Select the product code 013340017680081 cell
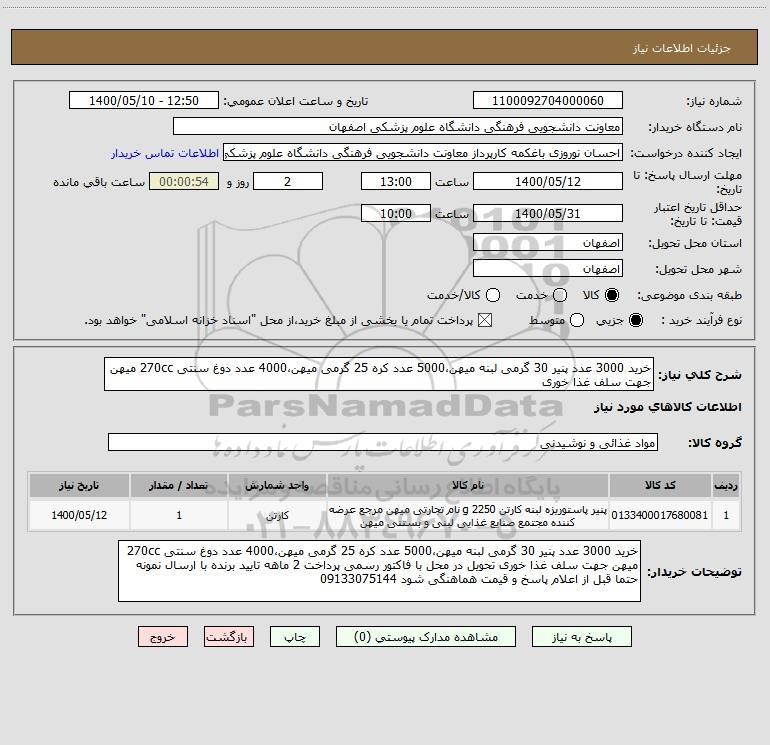This screenshot has width=770, height=745. [660, 515]
